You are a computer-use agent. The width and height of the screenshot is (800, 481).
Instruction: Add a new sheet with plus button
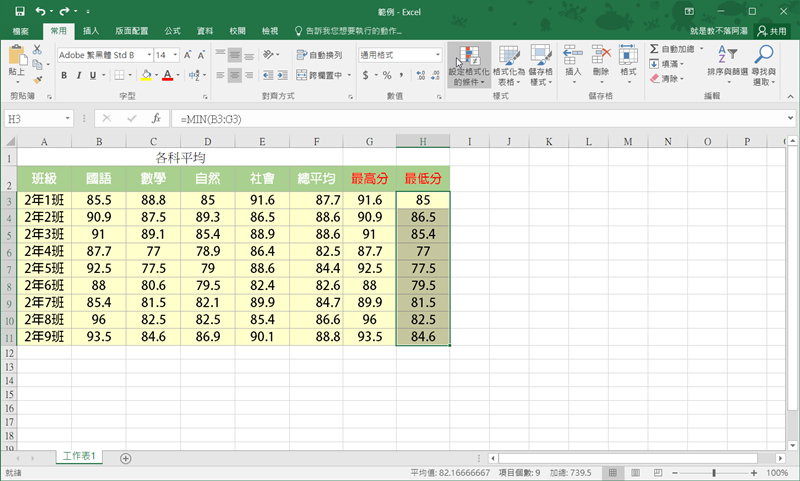(x=125, y=457)
